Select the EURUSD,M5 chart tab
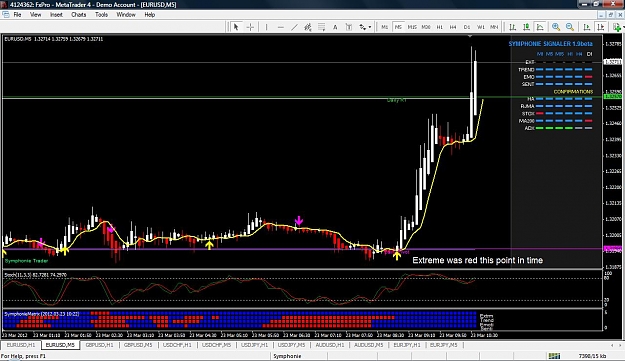 click(60, 345)
